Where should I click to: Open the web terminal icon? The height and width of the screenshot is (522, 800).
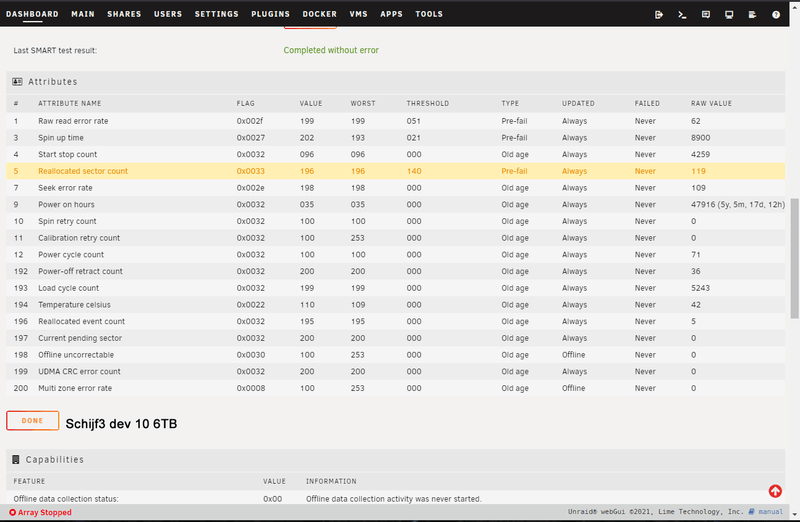[x=682, y=15]
